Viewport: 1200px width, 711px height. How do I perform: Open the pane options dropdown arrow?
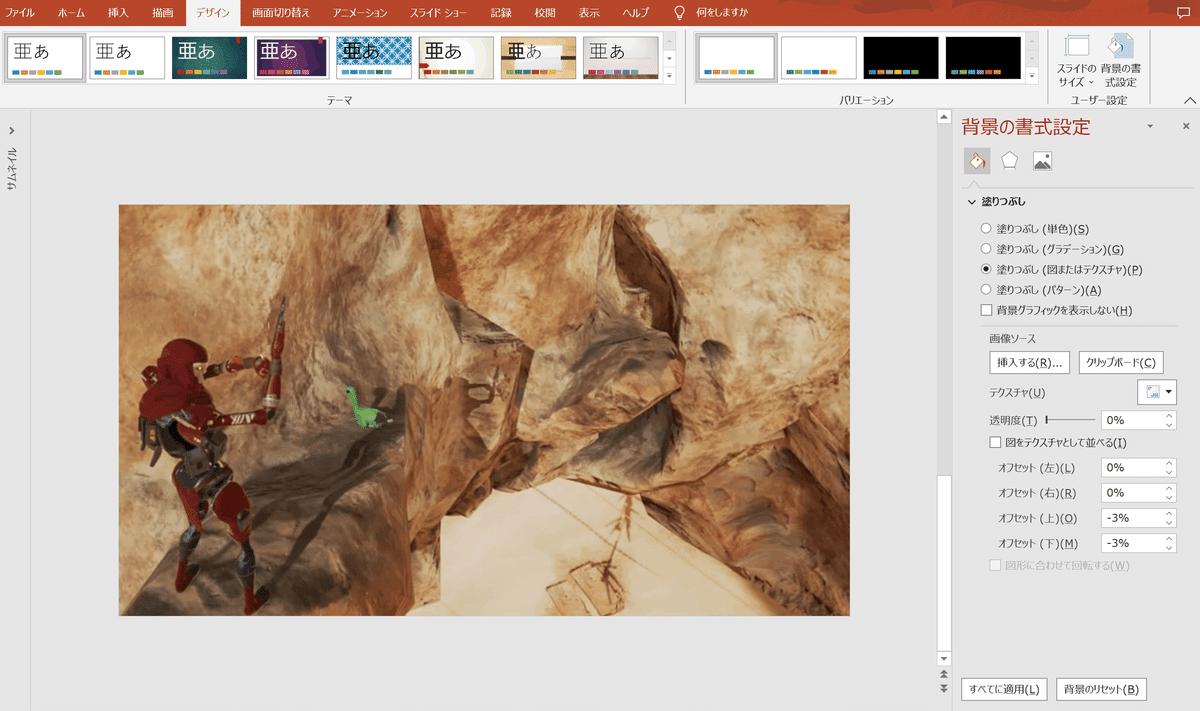tap(1150, 126)
